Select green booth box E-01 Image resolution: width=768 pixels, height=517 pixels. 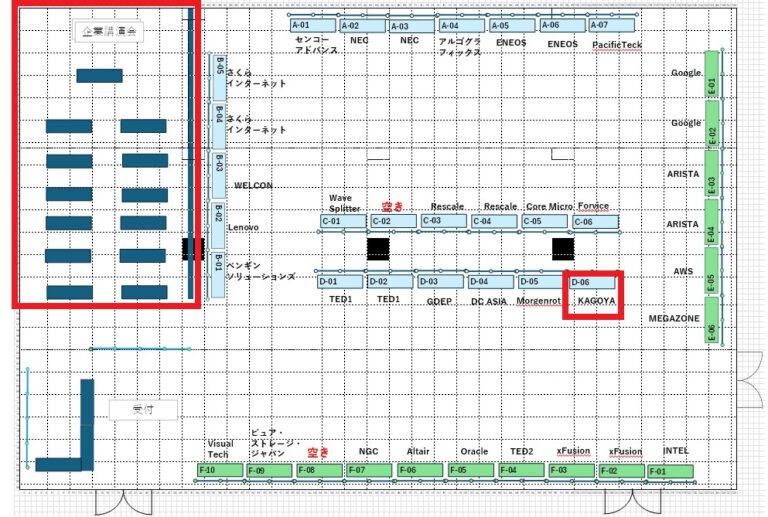pos(712,75)
